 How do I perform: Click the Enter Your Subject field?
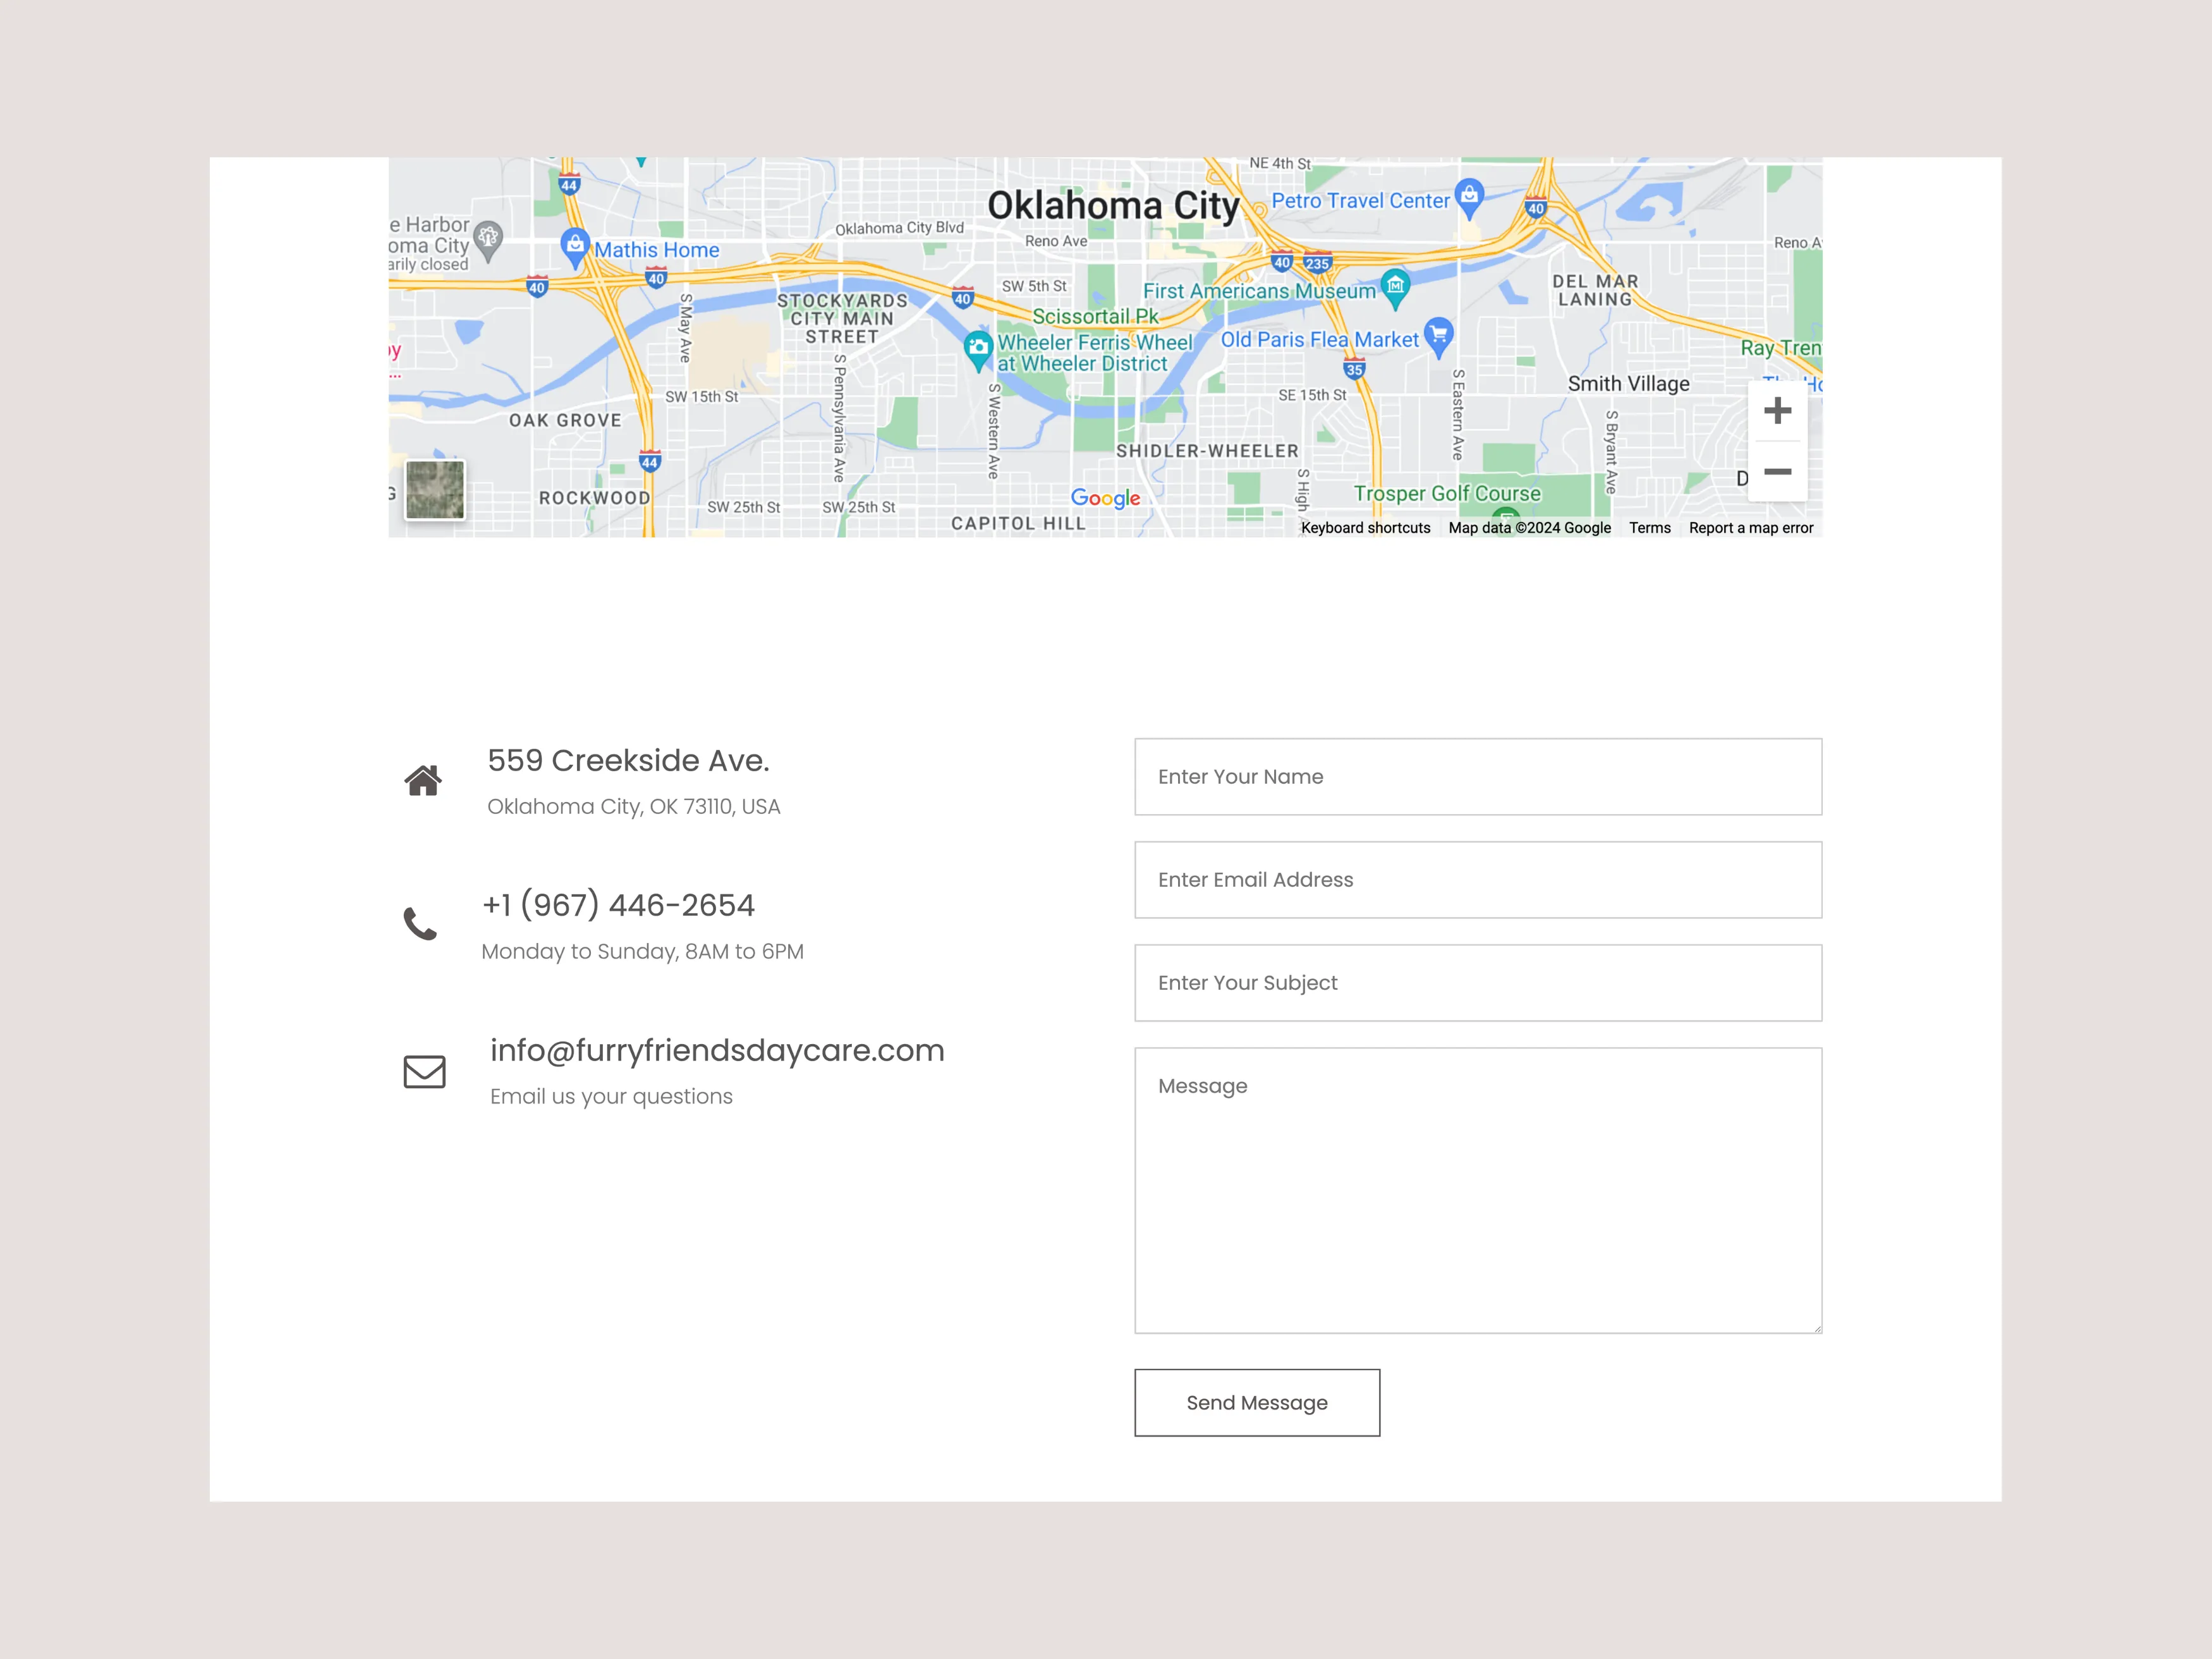tap(1478, 982)
